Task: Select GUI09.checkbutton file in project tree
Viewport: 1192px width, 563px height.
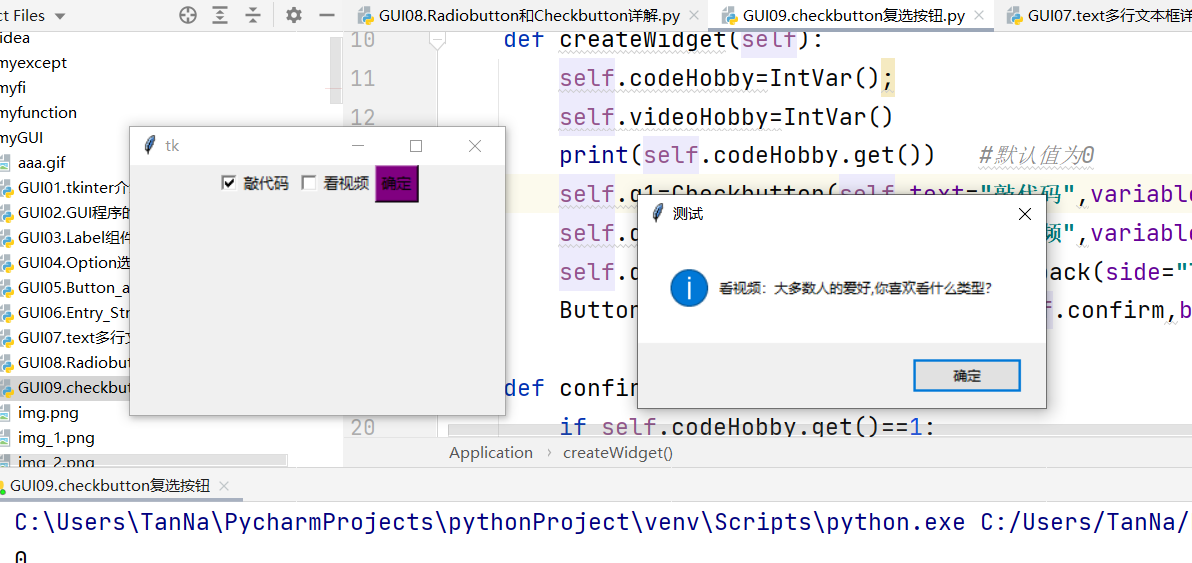Action: 74,388
